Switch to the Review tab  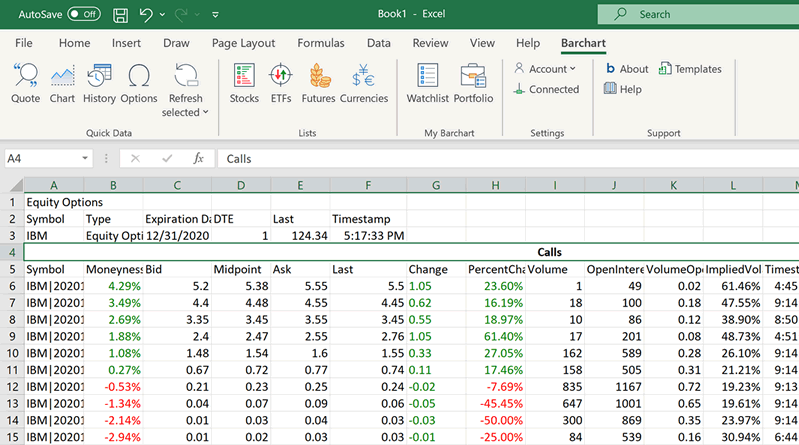coord(431,43)
